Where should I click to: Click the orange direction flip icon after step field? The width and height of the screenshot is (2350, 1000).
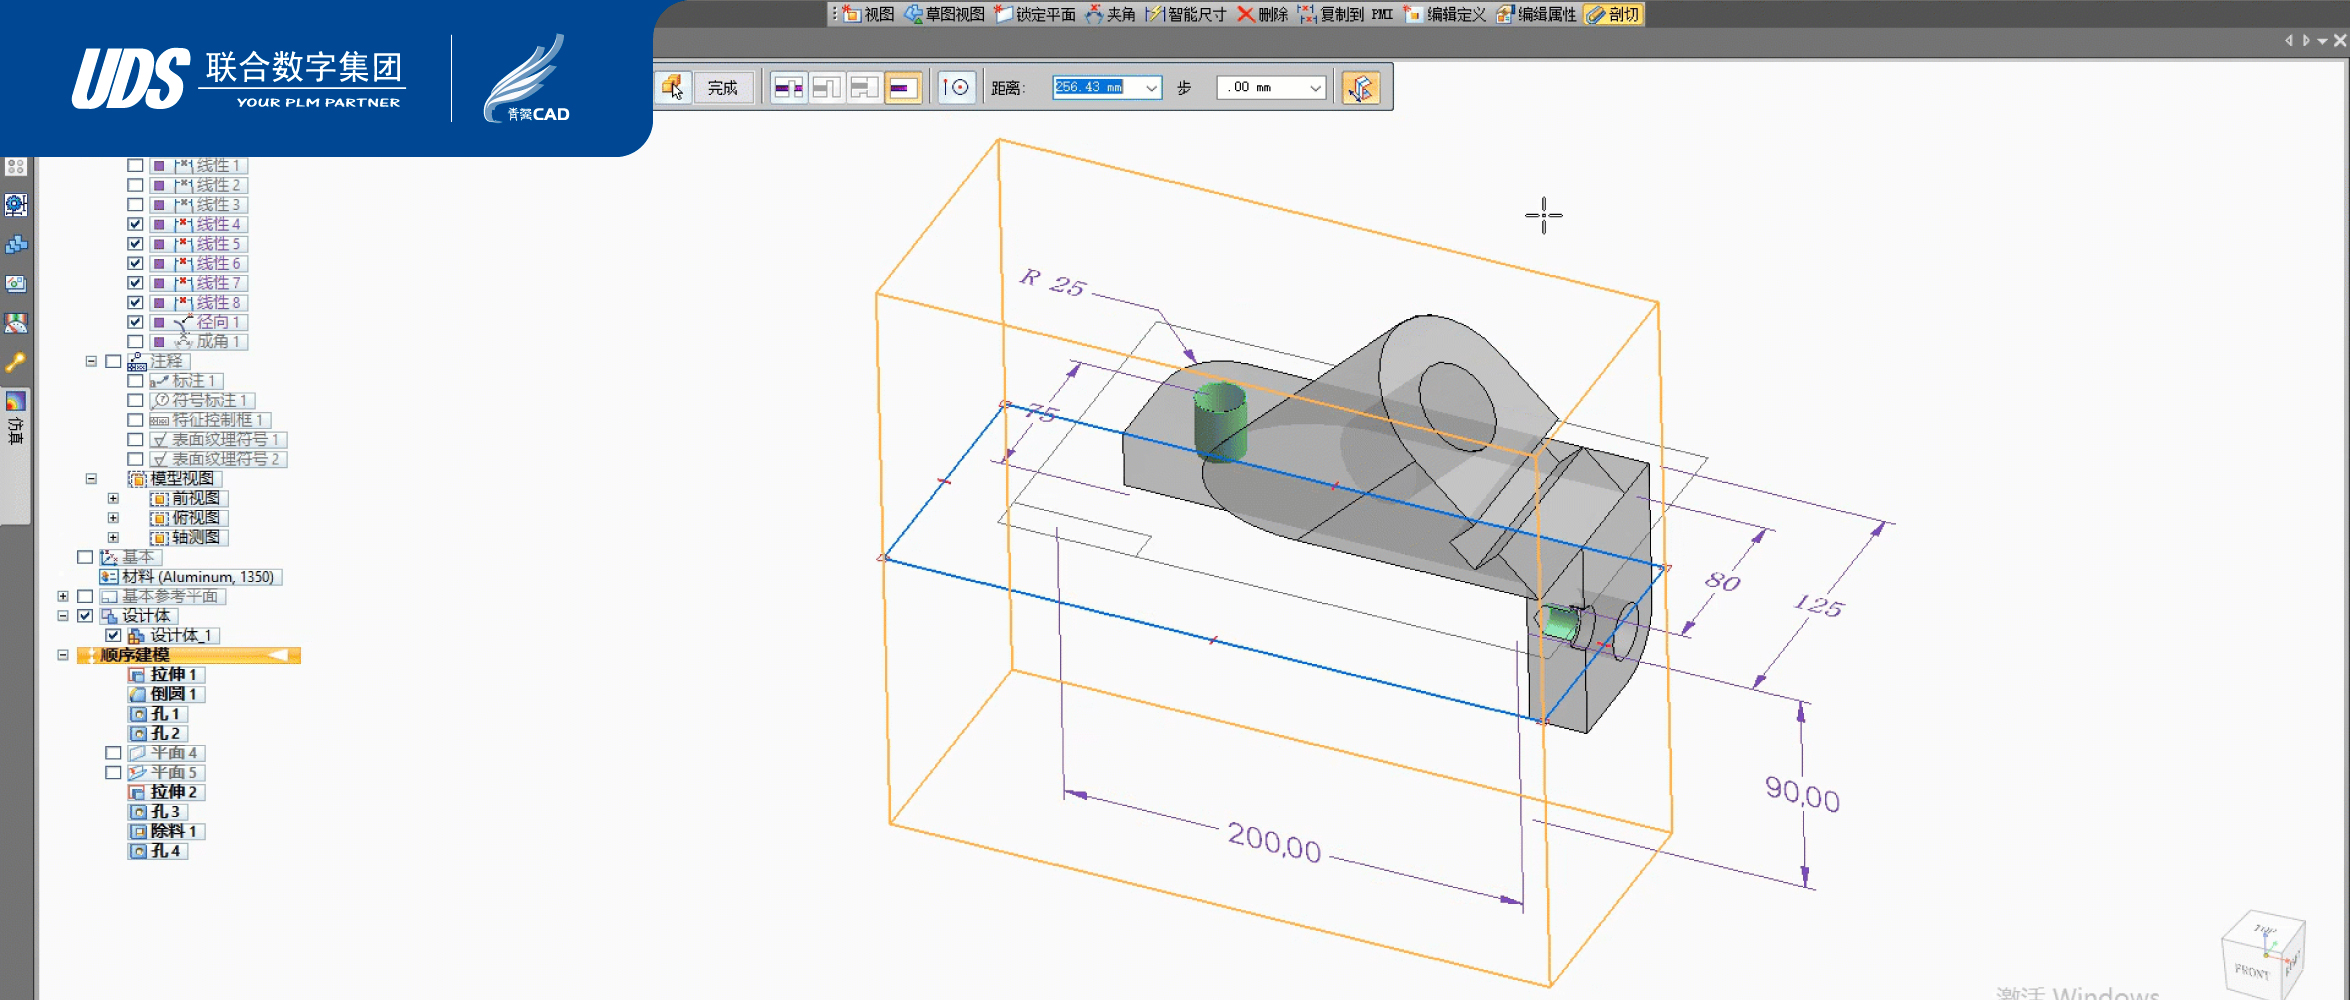pyautogui.click(x=1360, y=88)
